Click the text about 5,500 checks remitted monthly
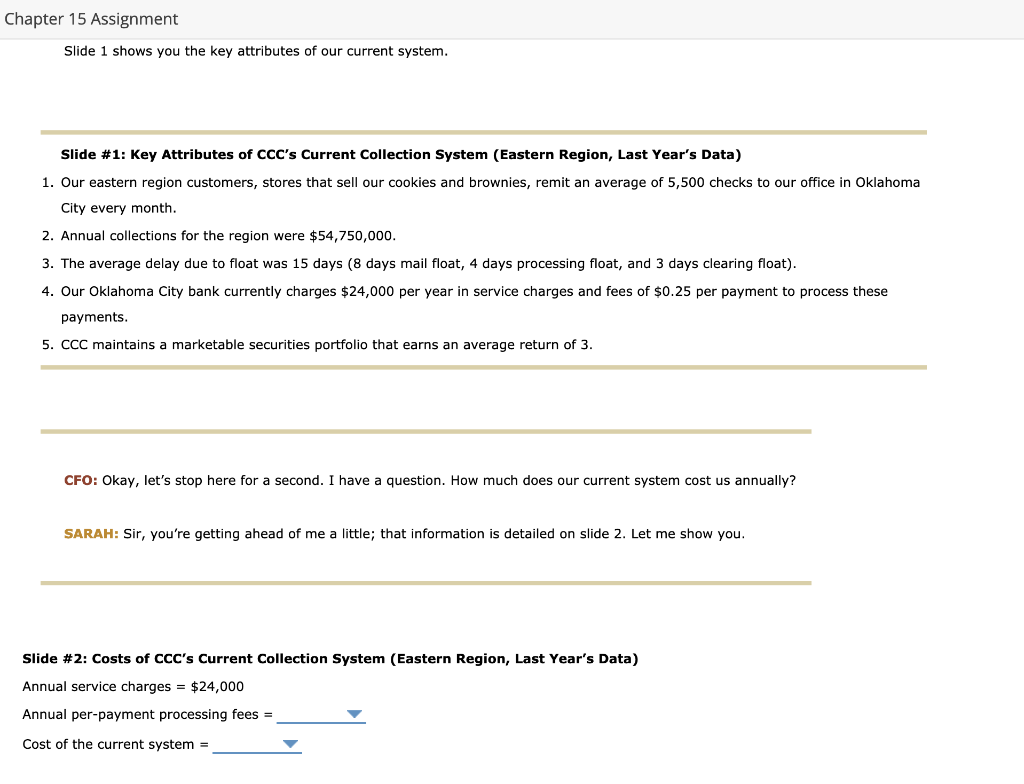This screenshot has height=784, width=1024. click(x=490, y=195)
